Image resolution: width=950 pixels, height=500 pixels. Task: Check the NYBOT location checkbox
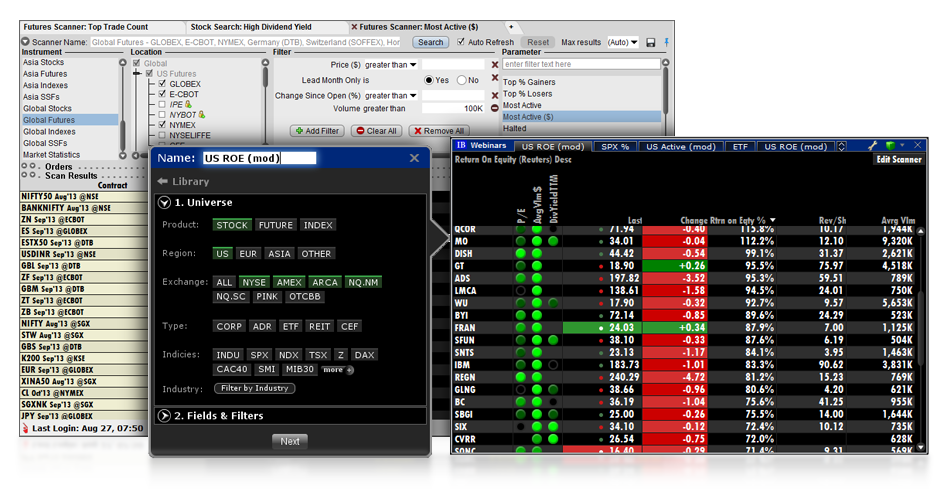(x=162, y=115)
